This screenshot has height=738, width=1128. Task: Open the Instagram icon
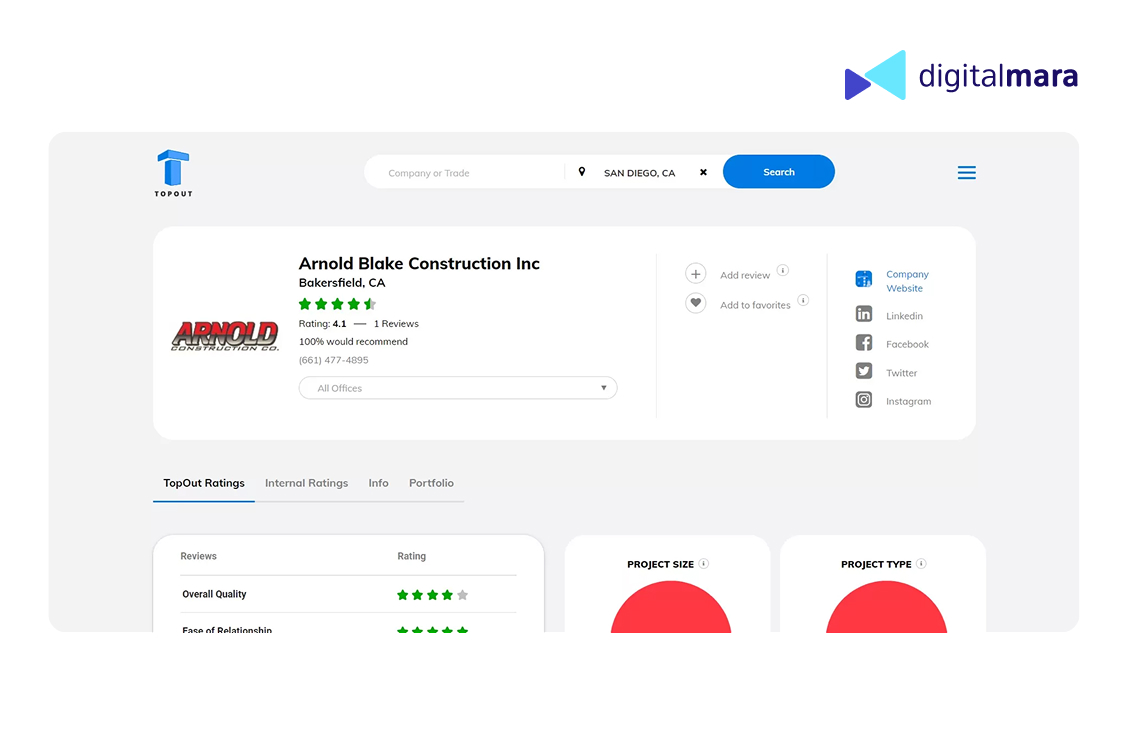[x=864, y=400]
